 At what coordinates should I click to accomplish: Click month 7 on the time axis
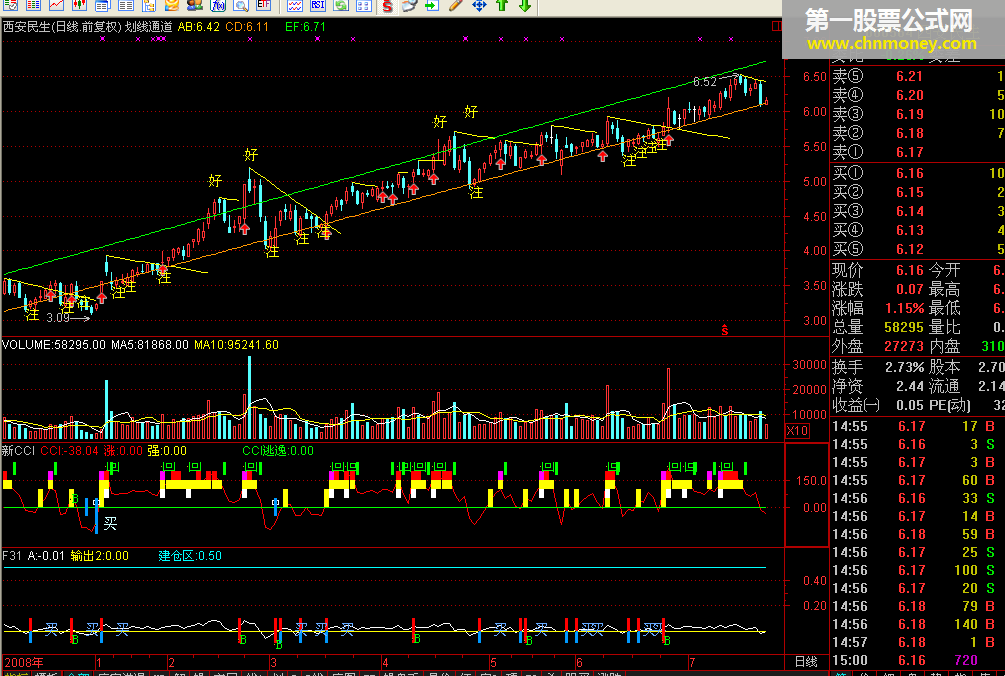[692, 662]
